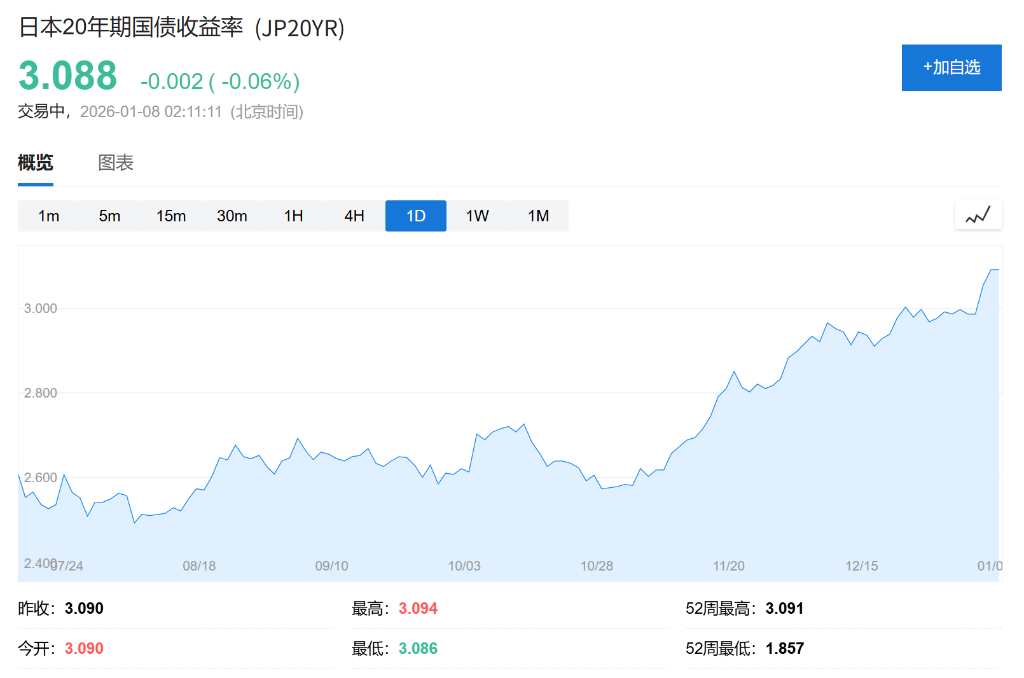Switch to the 1H interval

coord(292,215)
